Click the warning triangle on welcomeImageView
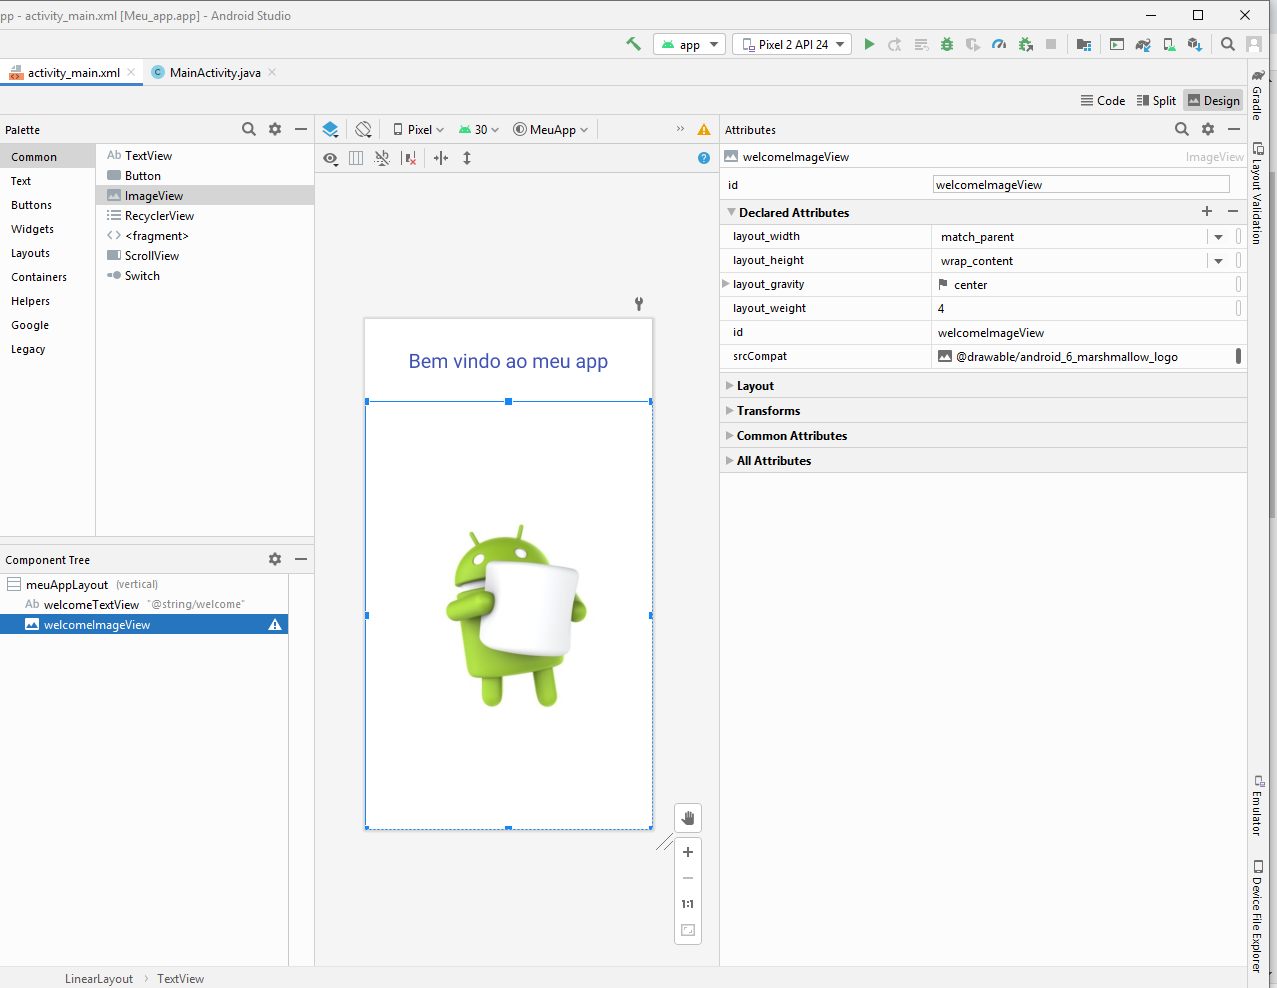The height and width of the screenshot is (988, 1277). (275, 625)
